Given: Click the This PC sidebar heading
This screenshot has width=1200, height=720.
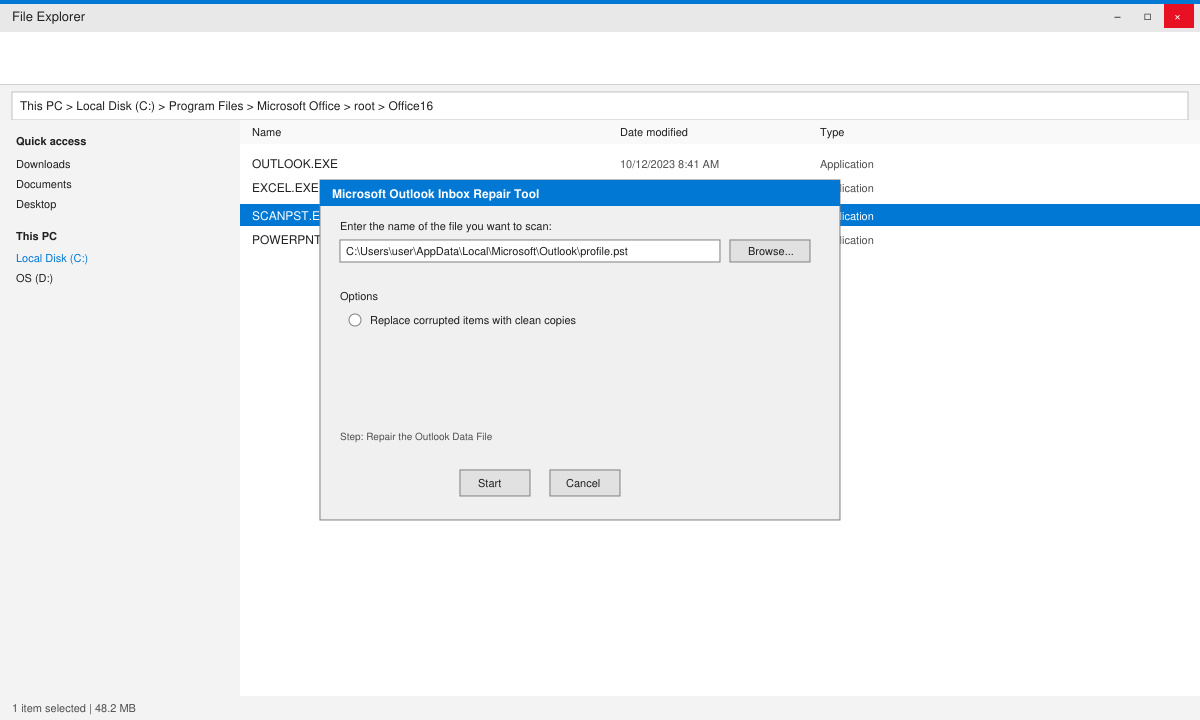Looking at the screenshot, I should tap(36, 236).
